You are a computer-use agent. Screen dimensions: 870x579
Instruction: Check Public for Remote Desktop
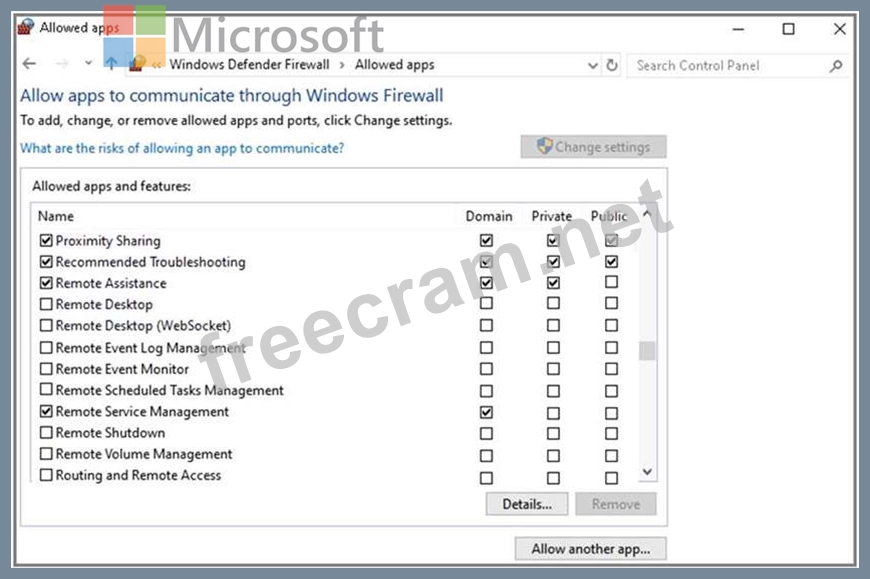point(611,303)
